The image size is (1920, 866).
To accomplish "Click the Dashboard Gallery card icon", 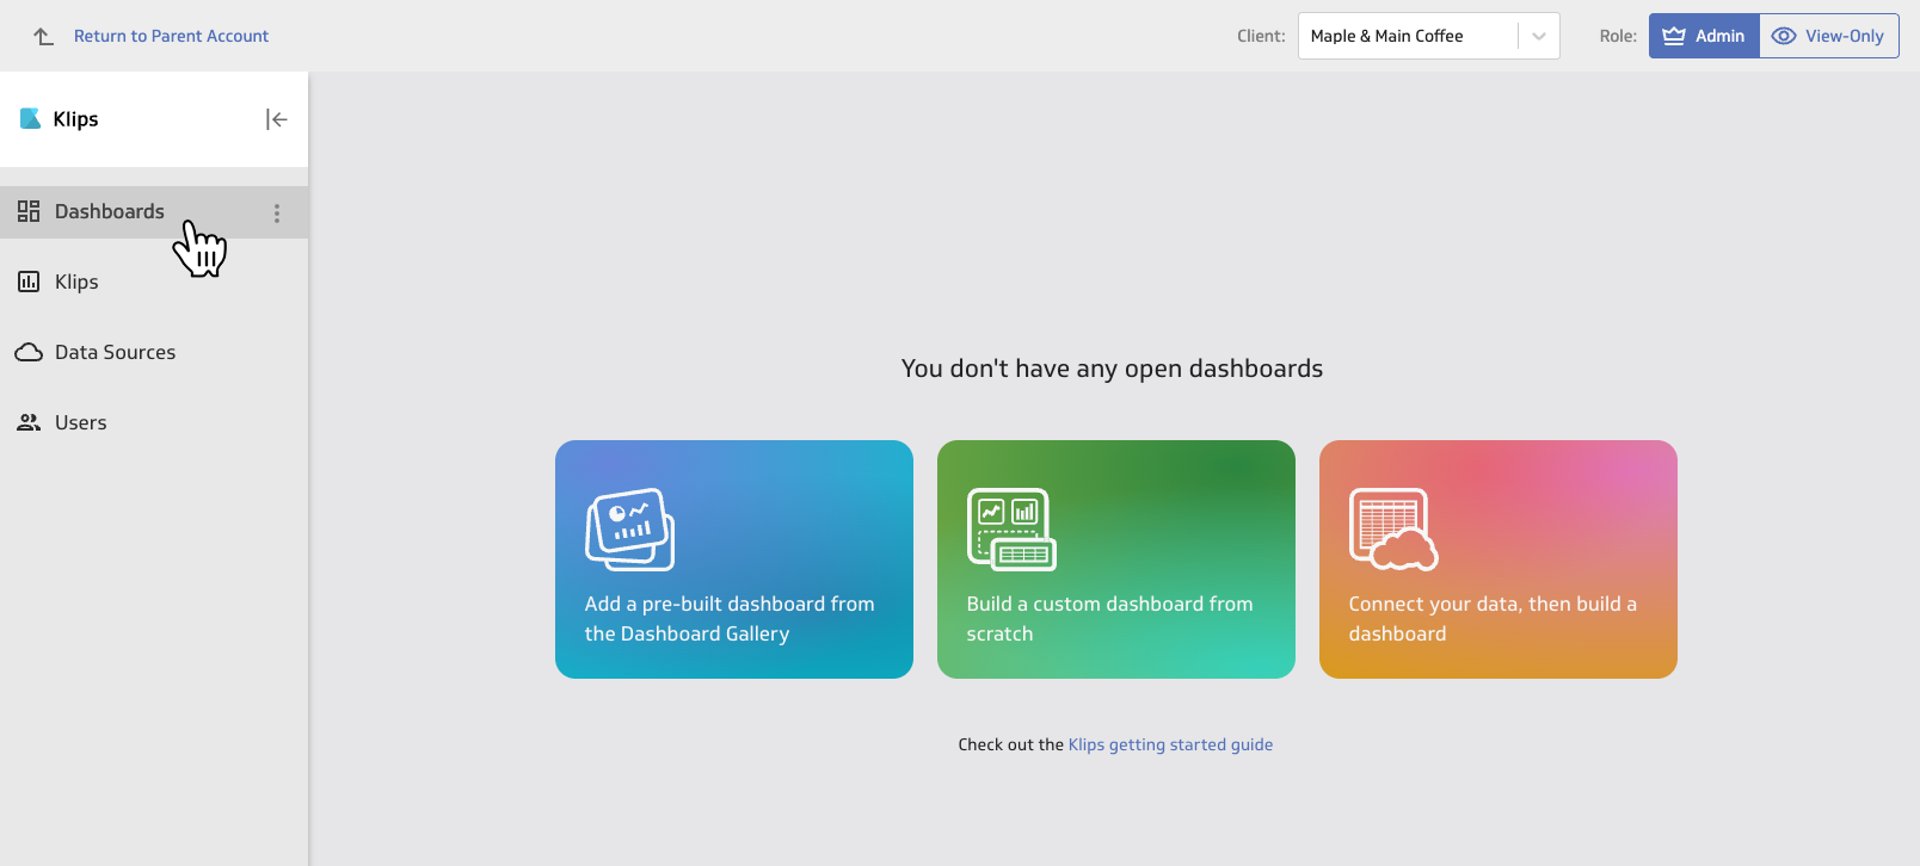I will [630, 529].
